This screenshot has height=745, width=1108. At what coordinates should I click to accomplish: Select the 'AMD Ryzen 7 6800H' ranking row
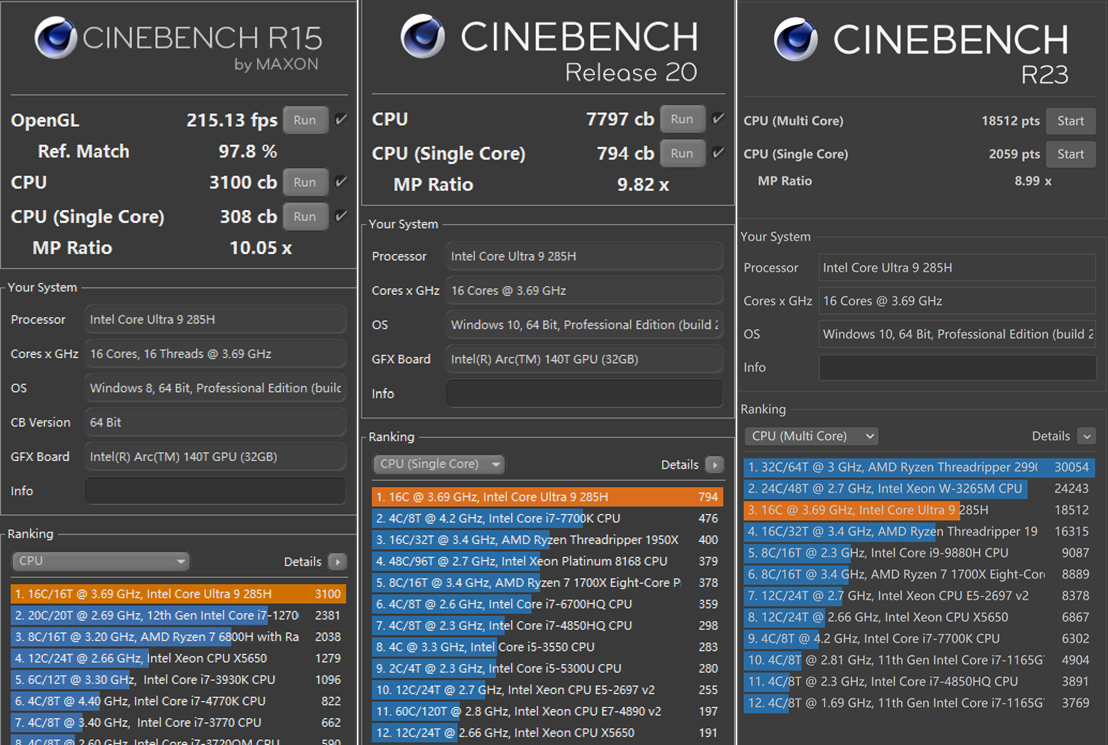[178, 637]
